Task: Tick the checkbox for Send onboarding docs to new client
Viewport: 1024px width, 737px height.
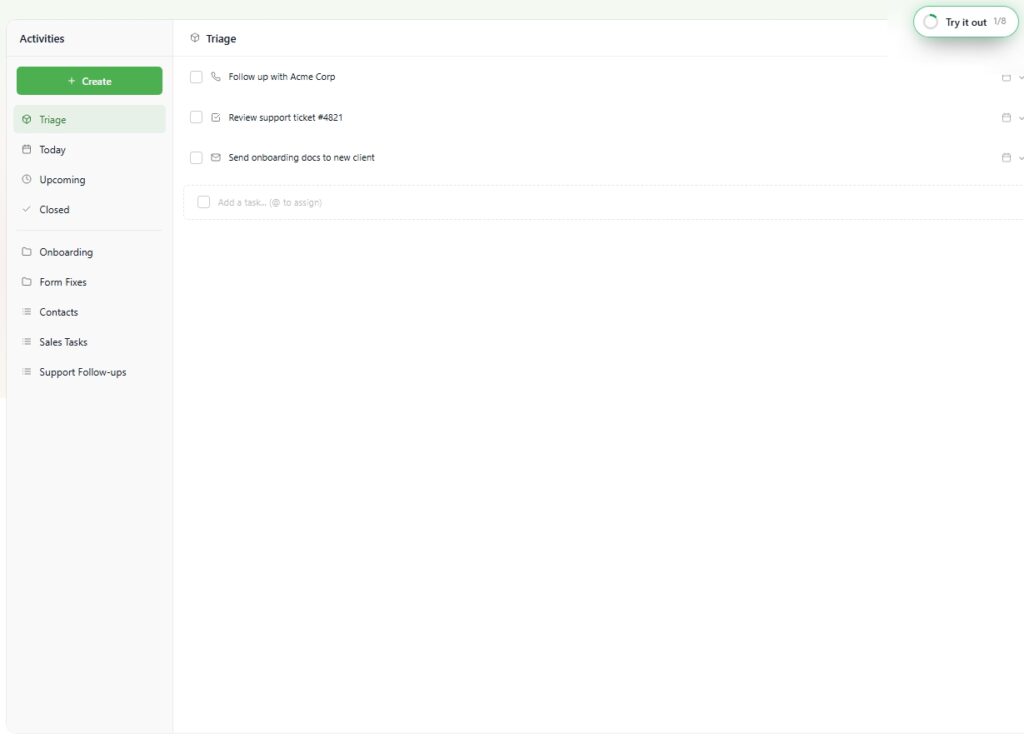Action: 196,157
